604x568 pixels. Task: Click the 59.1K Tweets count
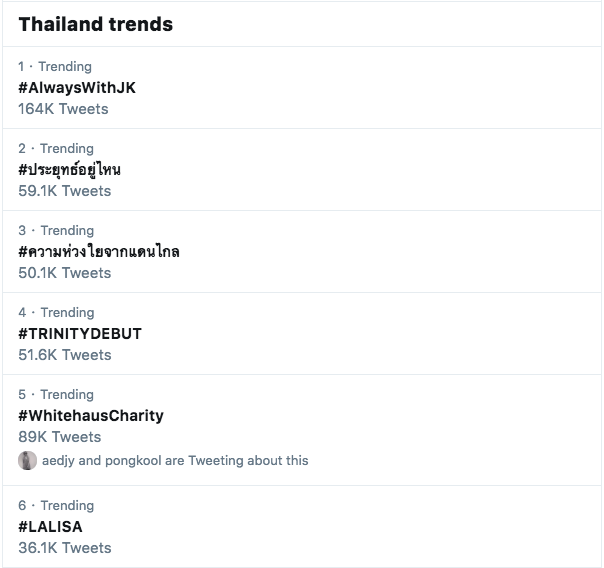click(x=65, y=191)
